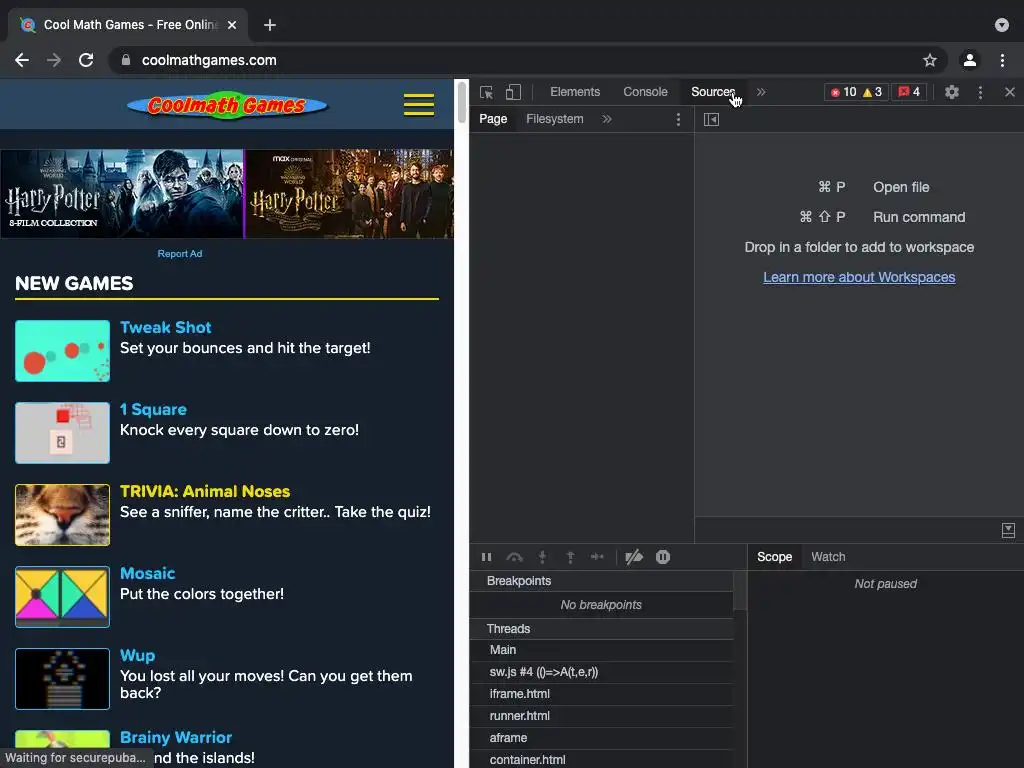
Task: Open the Chrome three-dot menu
Action: (x=1002, y=60)
